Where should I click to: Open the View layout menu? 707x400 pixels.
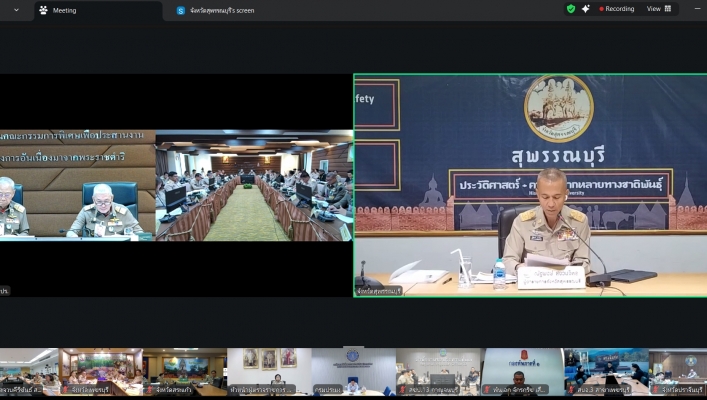[x=659, y=9]
